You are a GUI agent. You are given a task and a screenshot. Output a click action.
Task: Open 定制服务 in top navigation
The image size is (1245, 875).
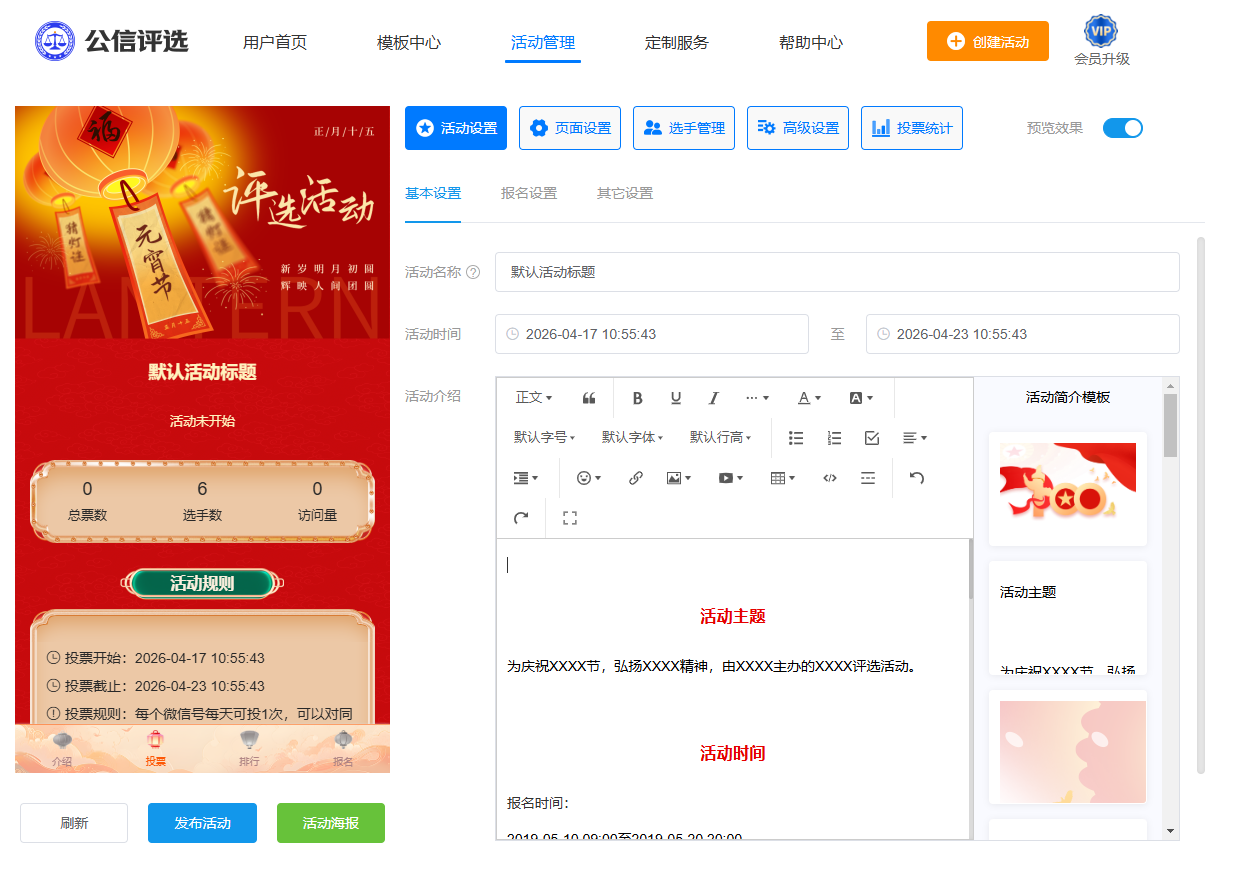(x=677, y=43)
